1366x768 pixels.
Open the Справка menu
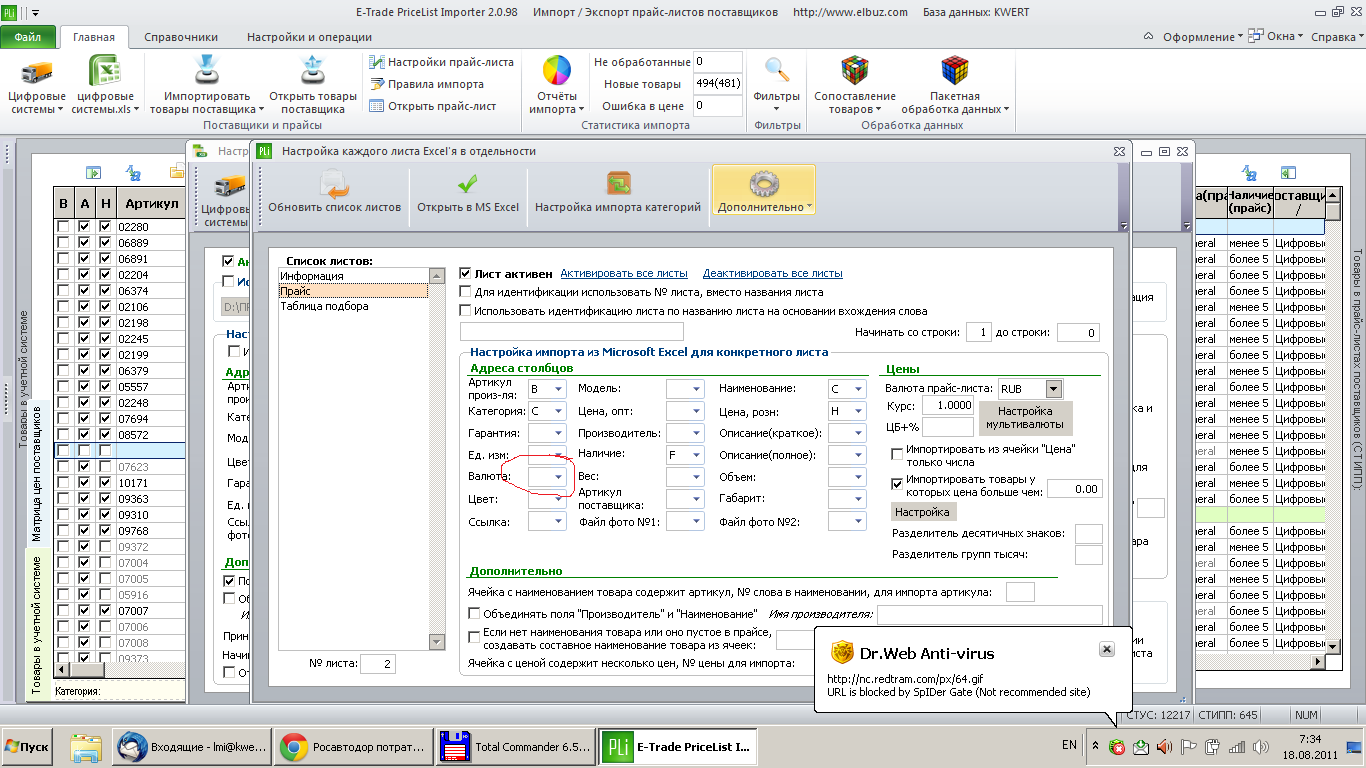click(x=1335, y=37)
